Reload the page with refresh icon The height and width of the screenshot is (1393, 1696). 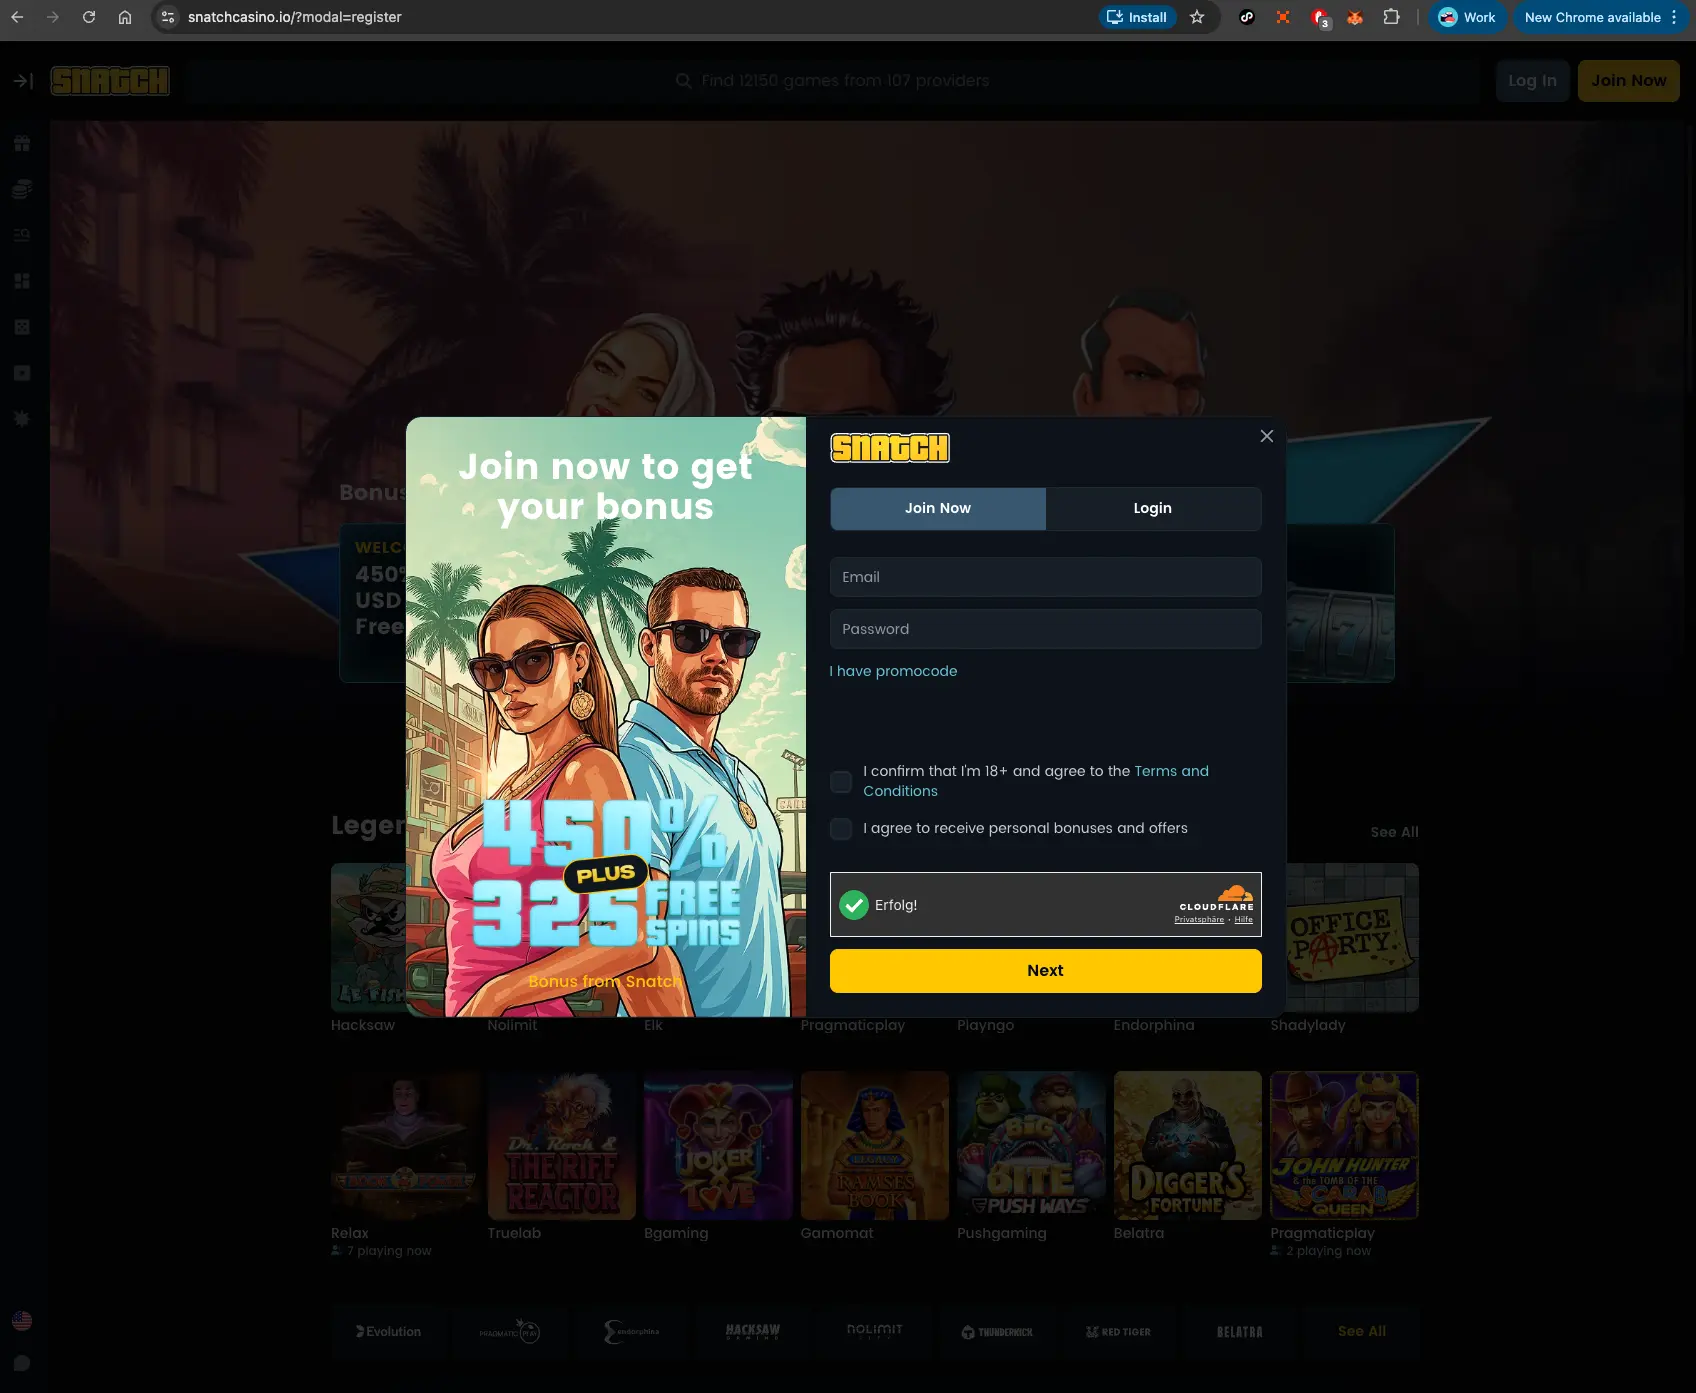coord(89,17)
